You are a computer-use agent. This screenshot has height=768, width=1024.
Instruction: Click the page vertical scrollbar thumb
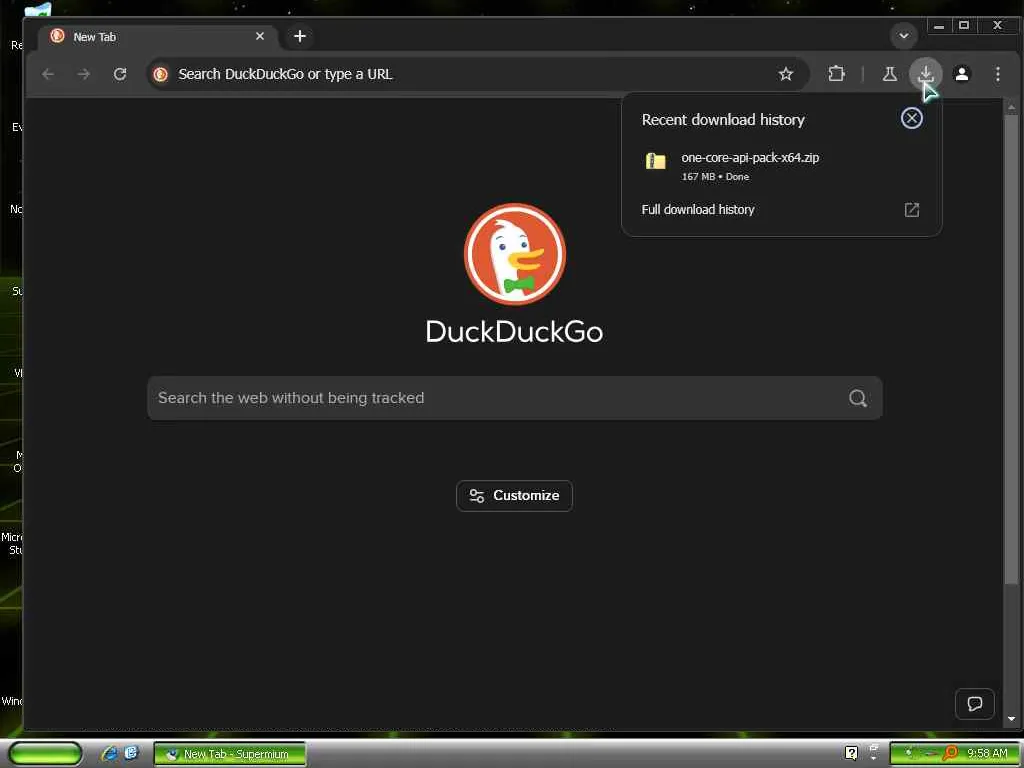click(1012, 349)
